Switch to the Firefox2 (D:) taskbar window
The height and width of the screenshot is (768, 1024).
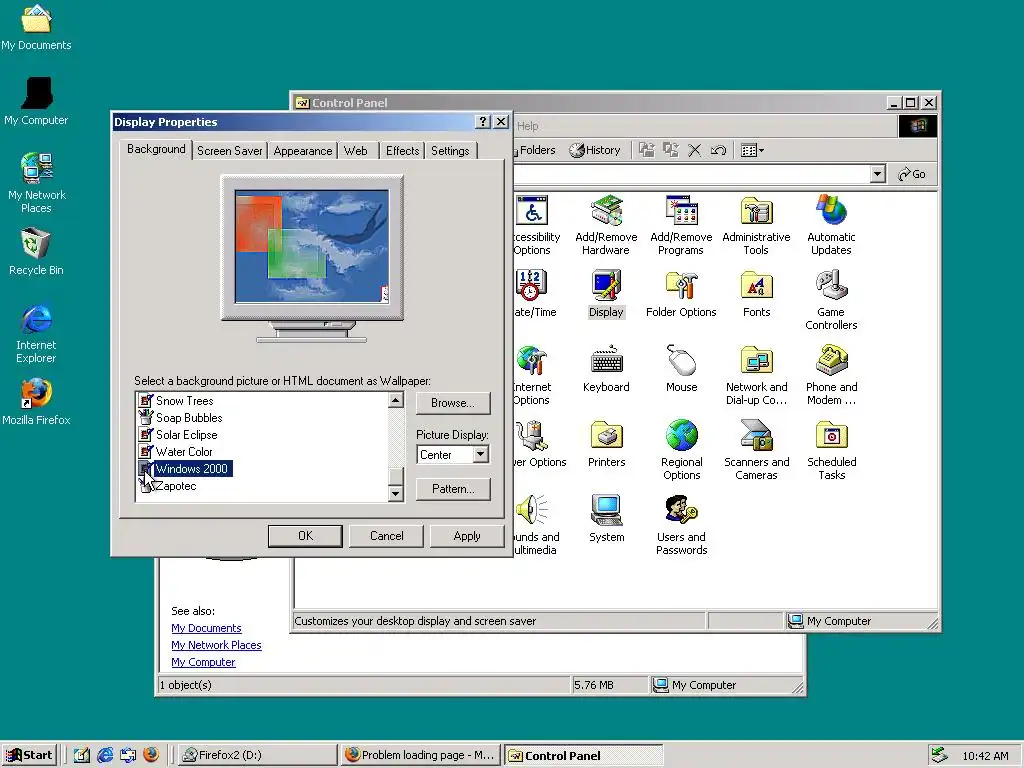(x=257, y=755)
